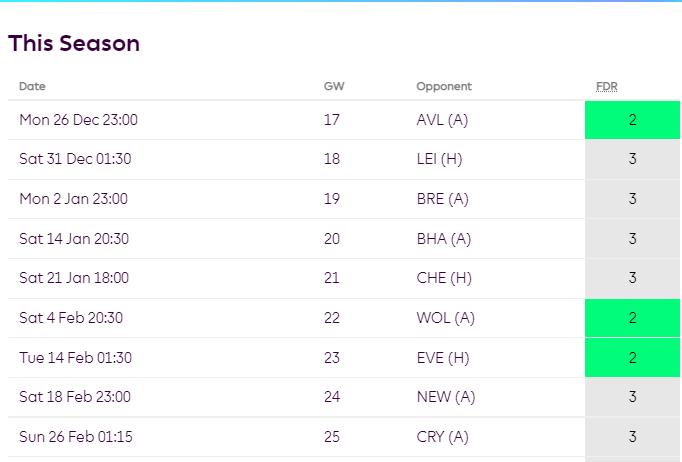
Task: Click green FDR cell for EVE fixture
Action: [632, 357]
